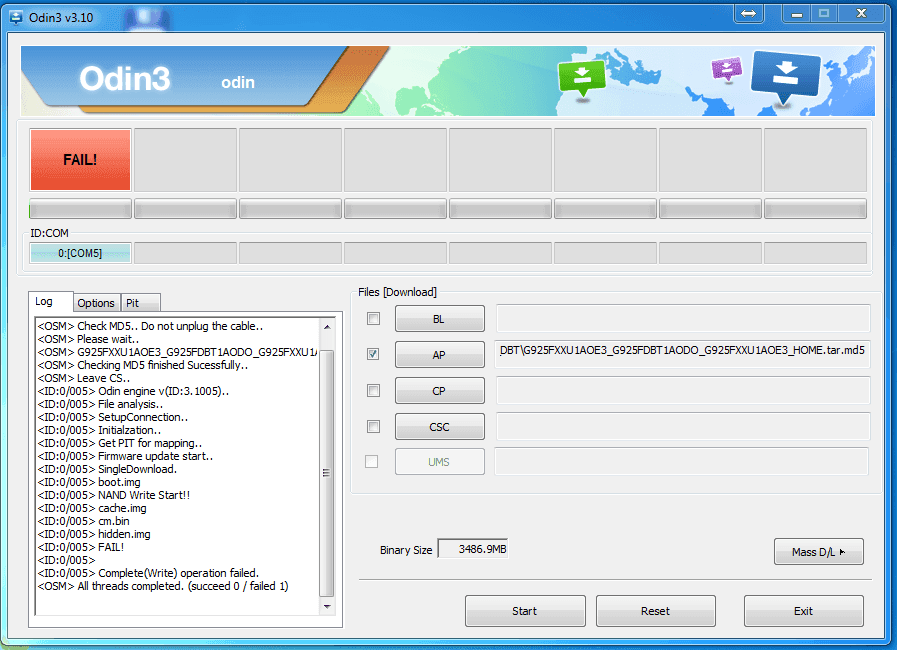897x650 pixels.
Task: Click the CSC button to pick a file
Action: pyautogui.click(x=439, y=427)
